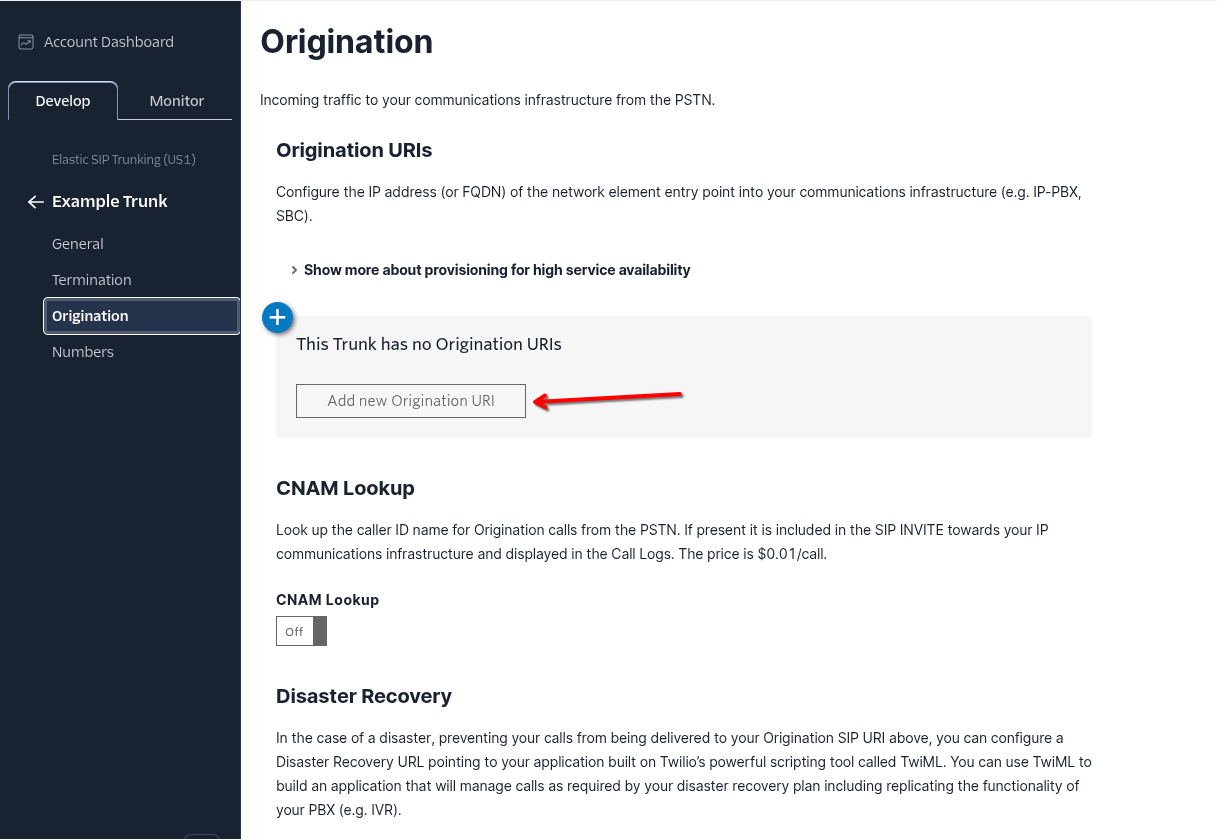Click the dark handle of CNAM switch
This screenshot has height=839, width=1217.
pyautogui.click(x=320, y=631)
